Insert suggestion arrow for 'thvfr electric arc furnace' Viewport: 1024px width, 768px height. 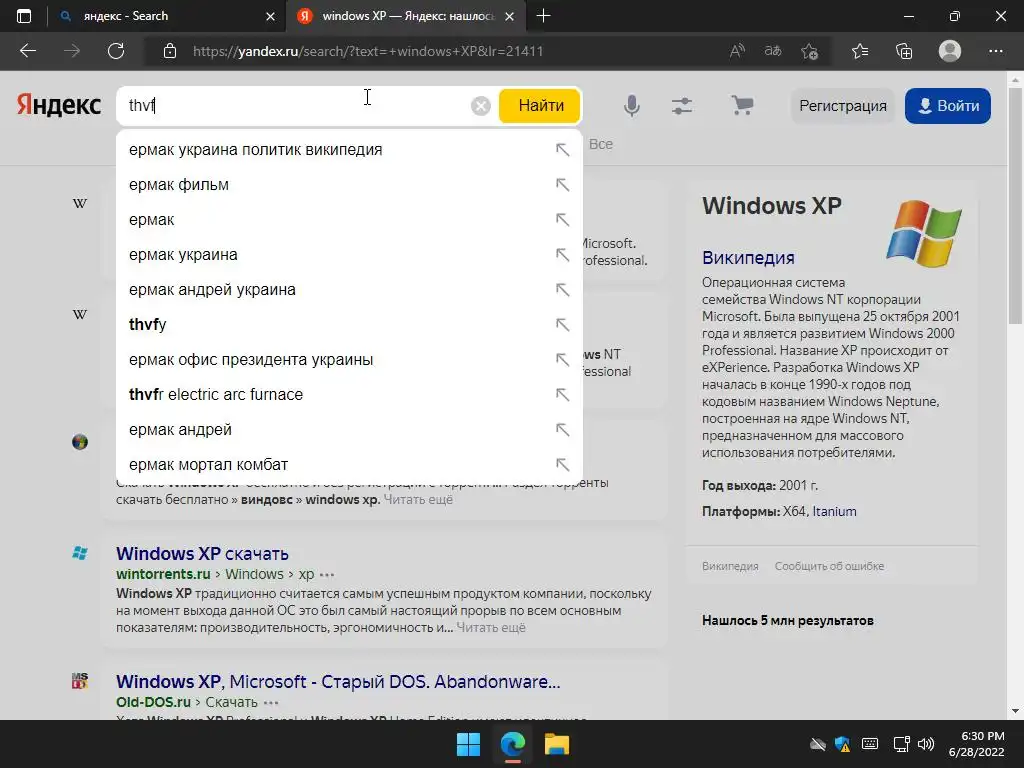[562, 394]
